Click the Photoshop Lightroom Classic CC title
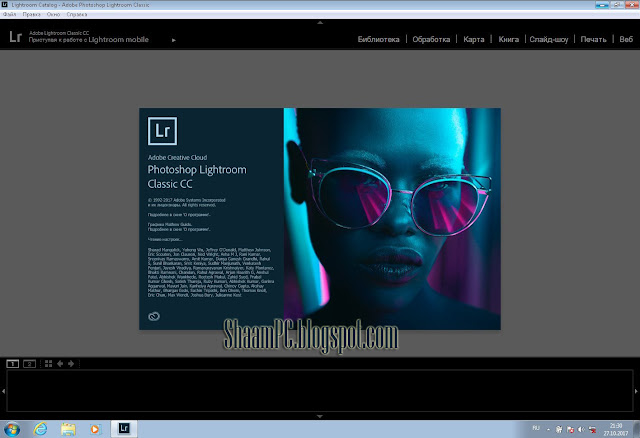The height and width of the screenshot is (438, 640). coord(197,177)
